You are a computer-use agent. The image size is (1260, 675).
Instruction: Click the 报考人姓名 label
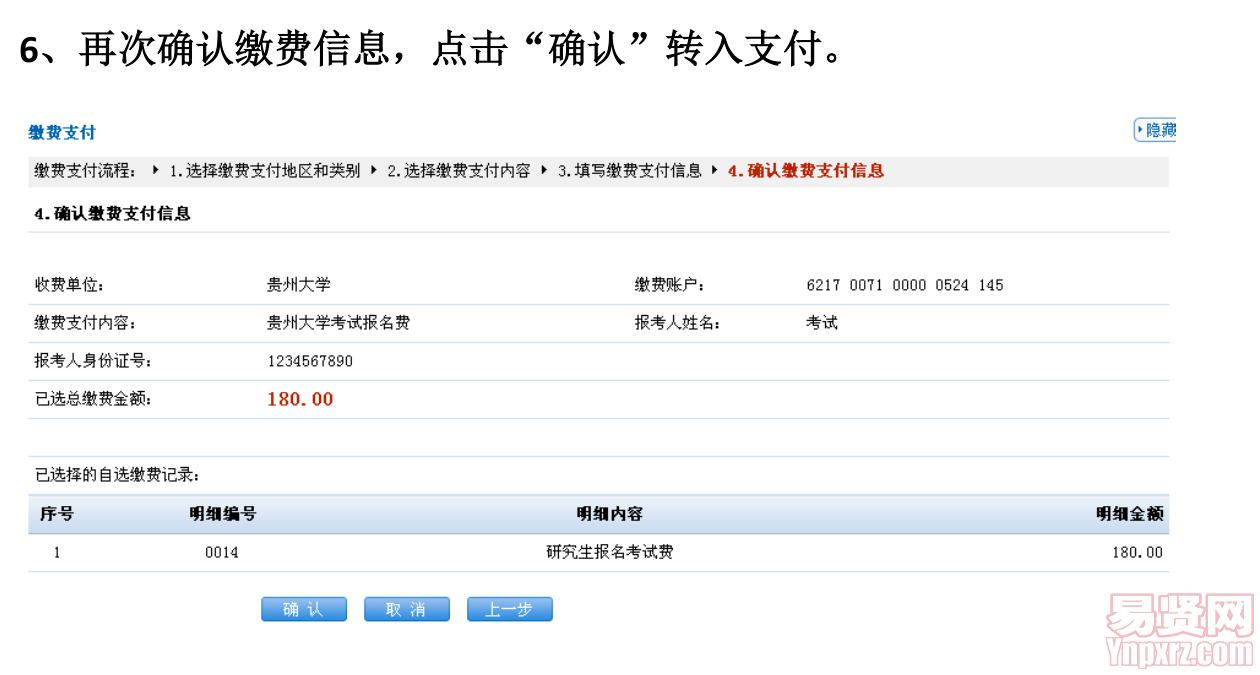677,323
